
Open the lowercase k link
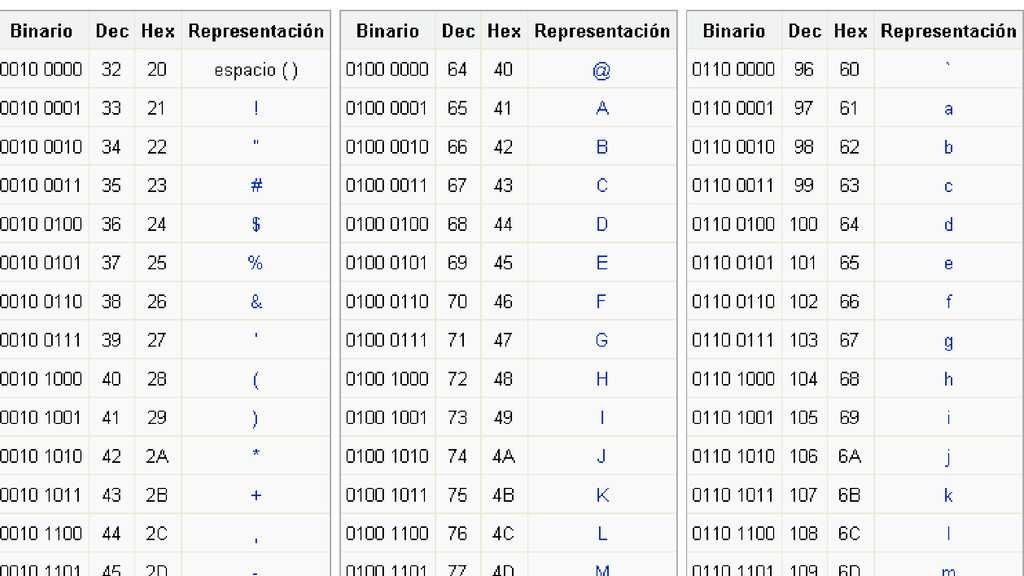point(948,495)
